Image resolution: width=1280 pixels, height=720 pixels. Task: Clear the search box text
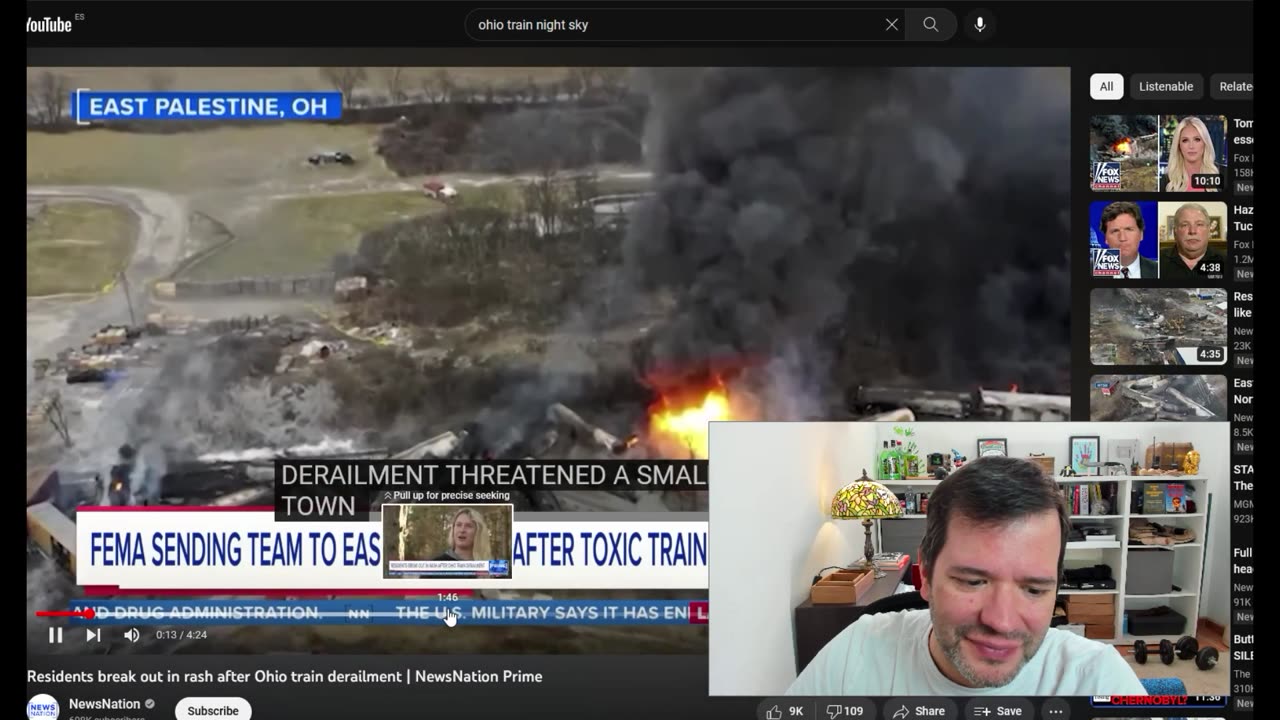coord(892,25)
